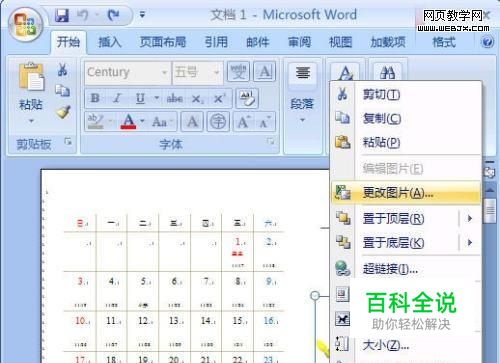
Task: Click the ribbon Copy icon
Action: click(x=62, y=90)
